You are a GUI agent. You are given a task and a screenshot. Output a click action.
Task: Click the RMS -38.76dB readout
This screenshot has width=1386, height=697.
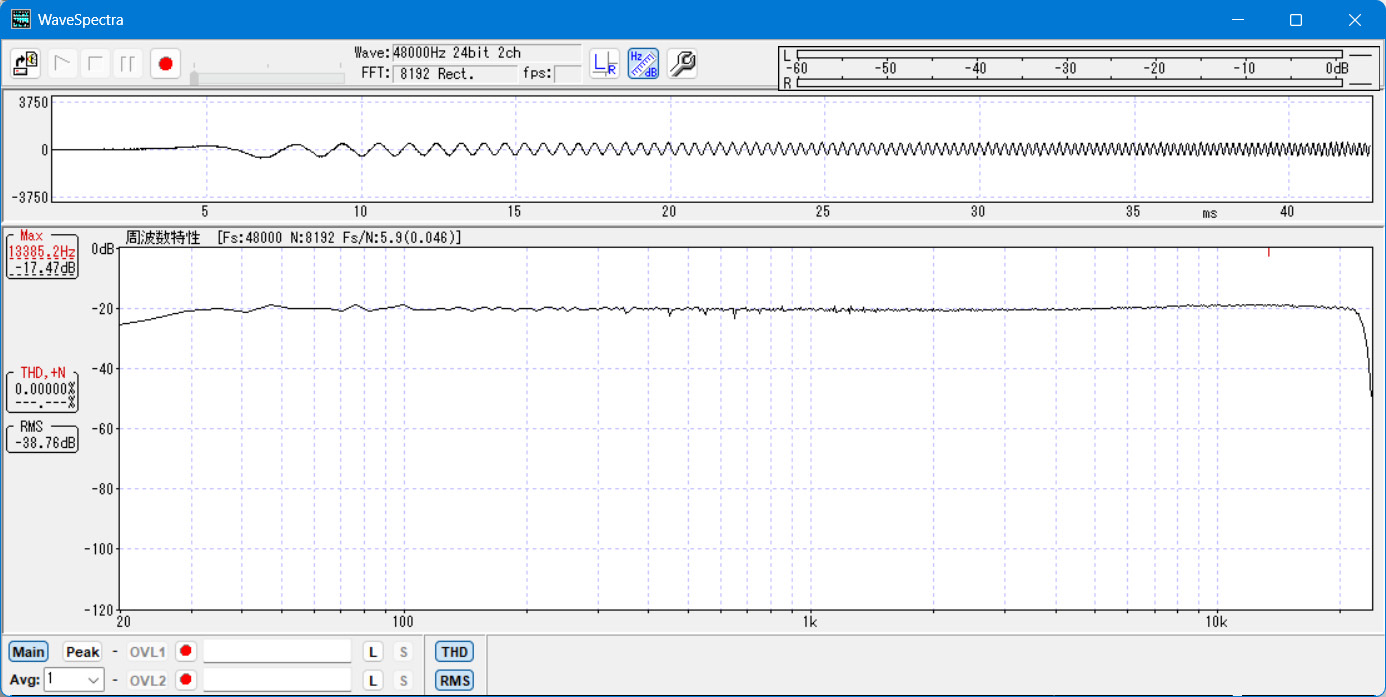42,443
